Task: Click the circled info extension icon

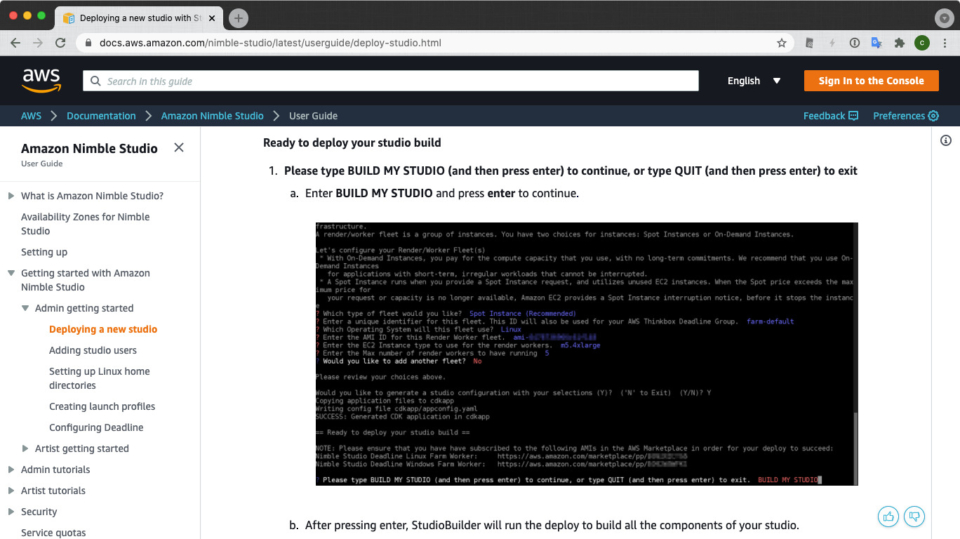Action: point(854,43)
